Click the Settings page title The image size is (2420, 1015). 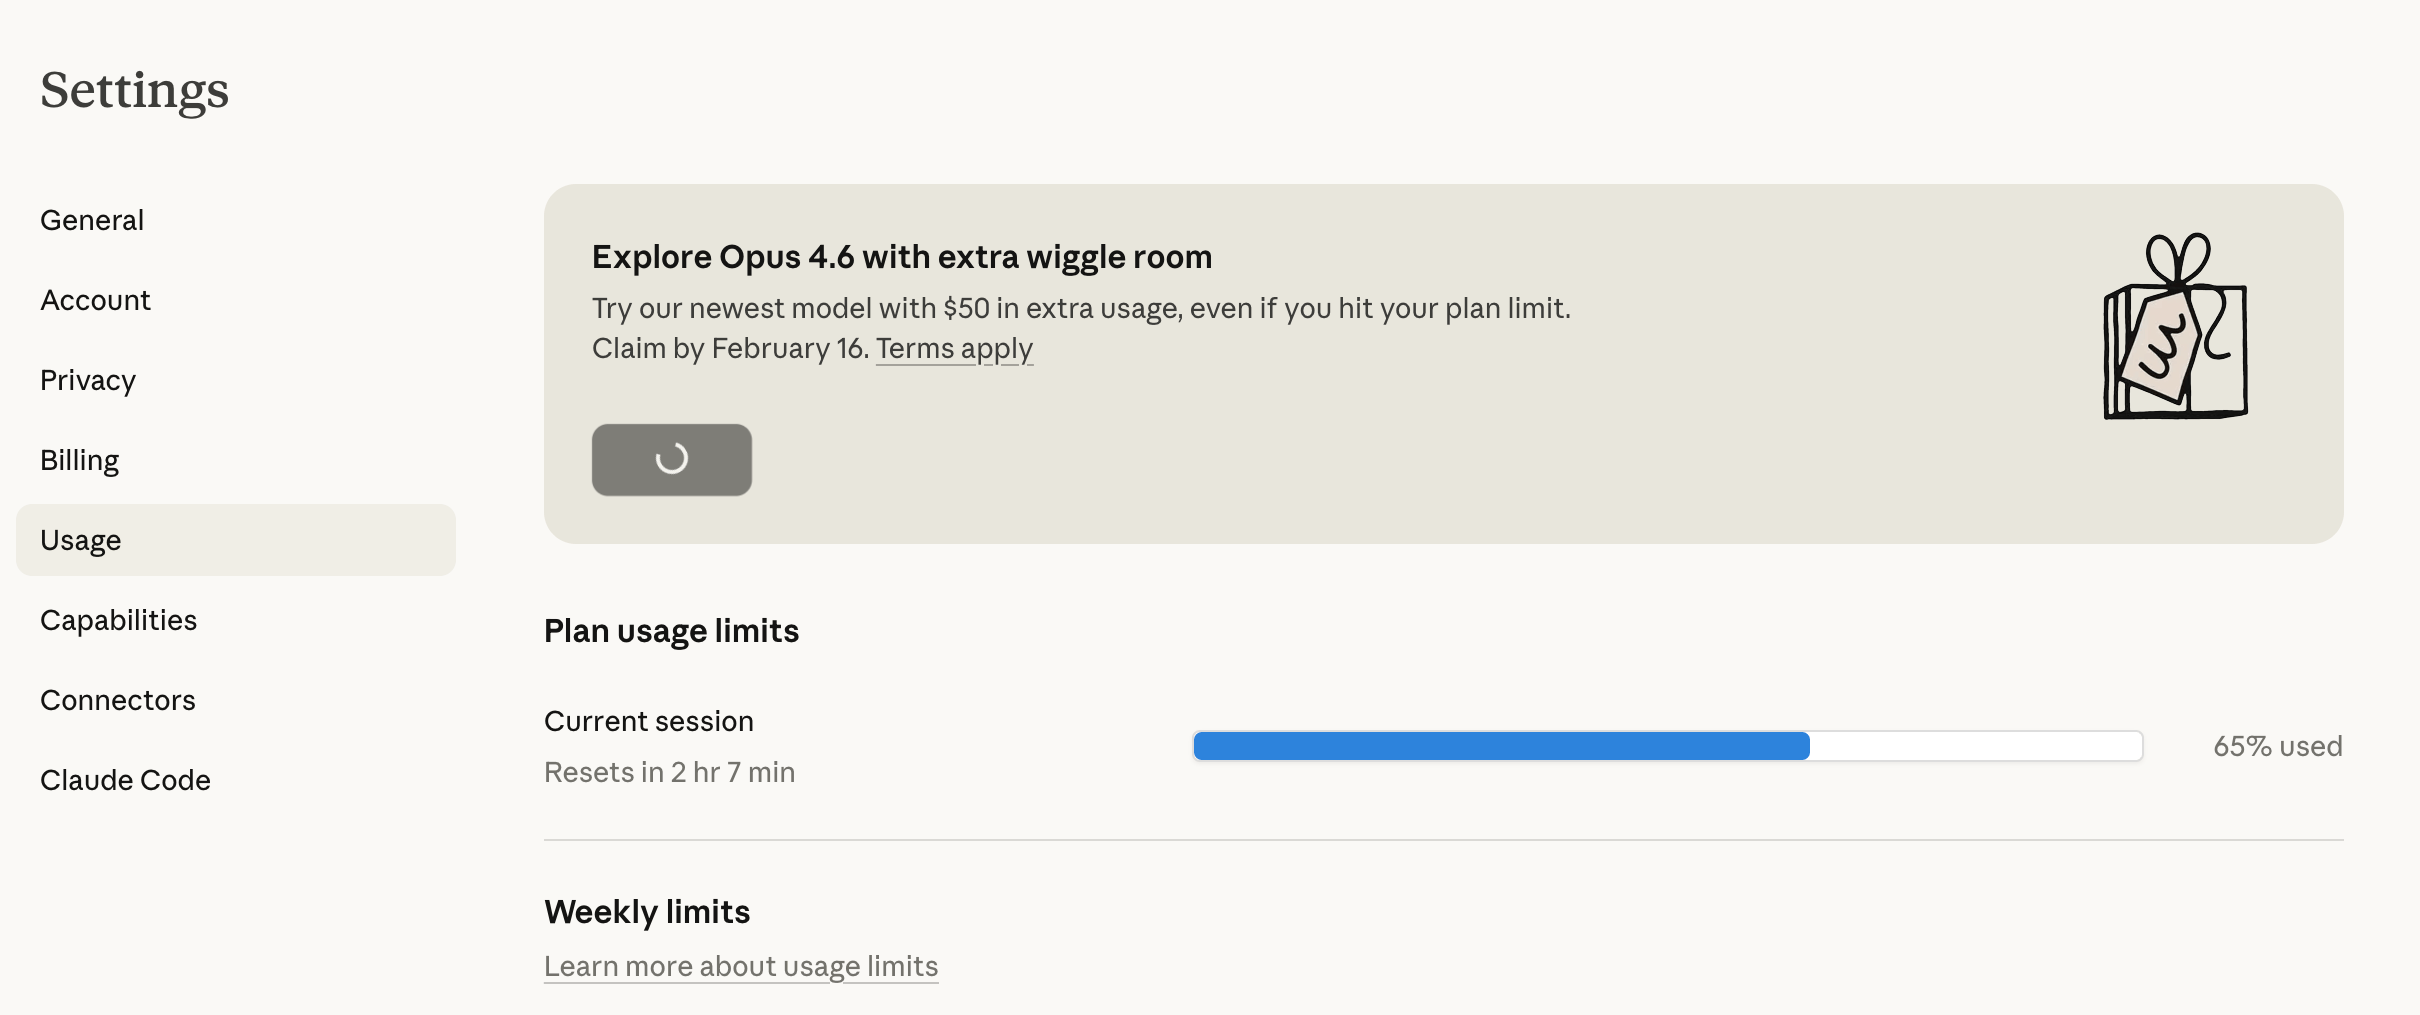134,90
